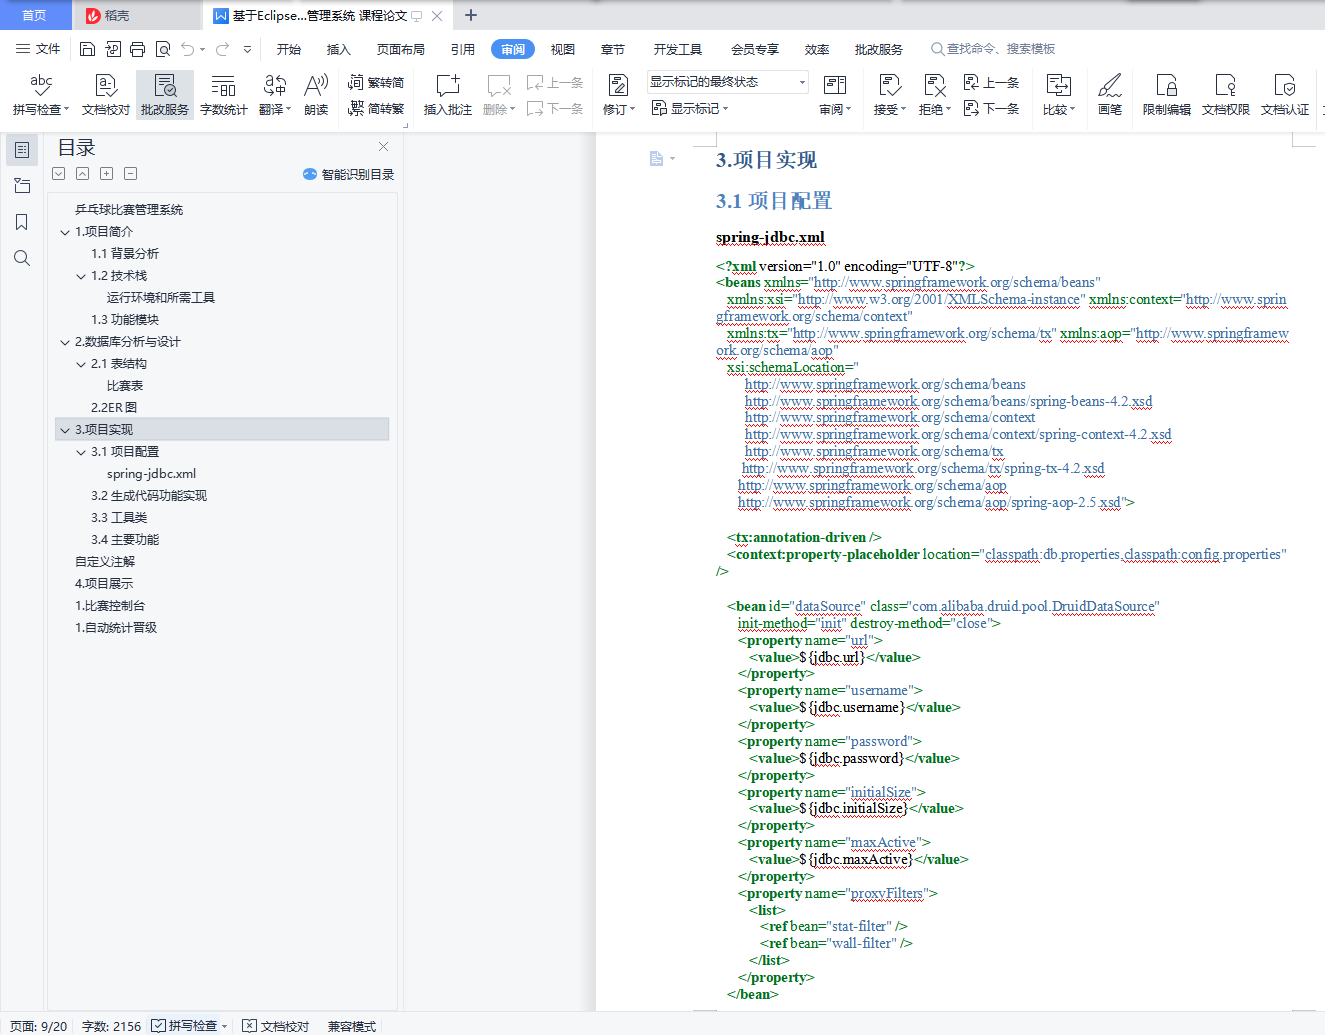
Task: Go to previous change 上一条
Action: click(x=991, y=83)
